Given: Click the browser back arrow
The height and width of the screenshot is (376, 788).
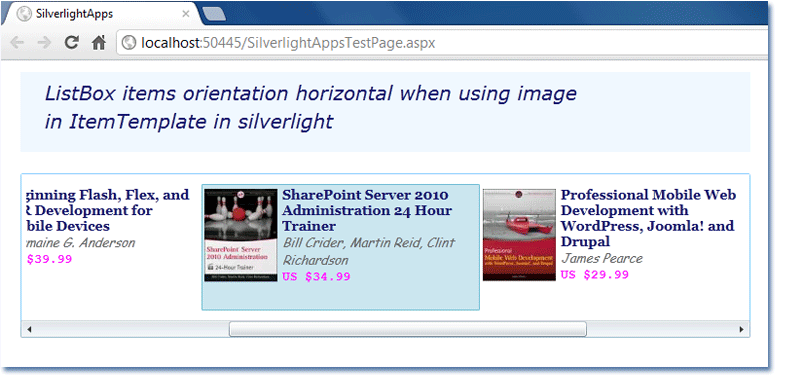Looking at the screenshot, I should [x=18, y=43].
